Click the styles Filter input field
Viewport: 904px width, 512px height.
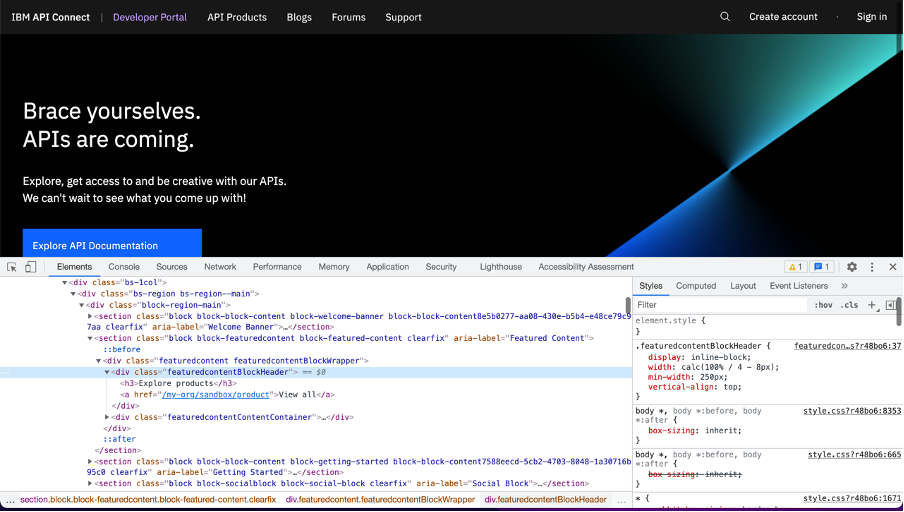click(x=720, y=305)
